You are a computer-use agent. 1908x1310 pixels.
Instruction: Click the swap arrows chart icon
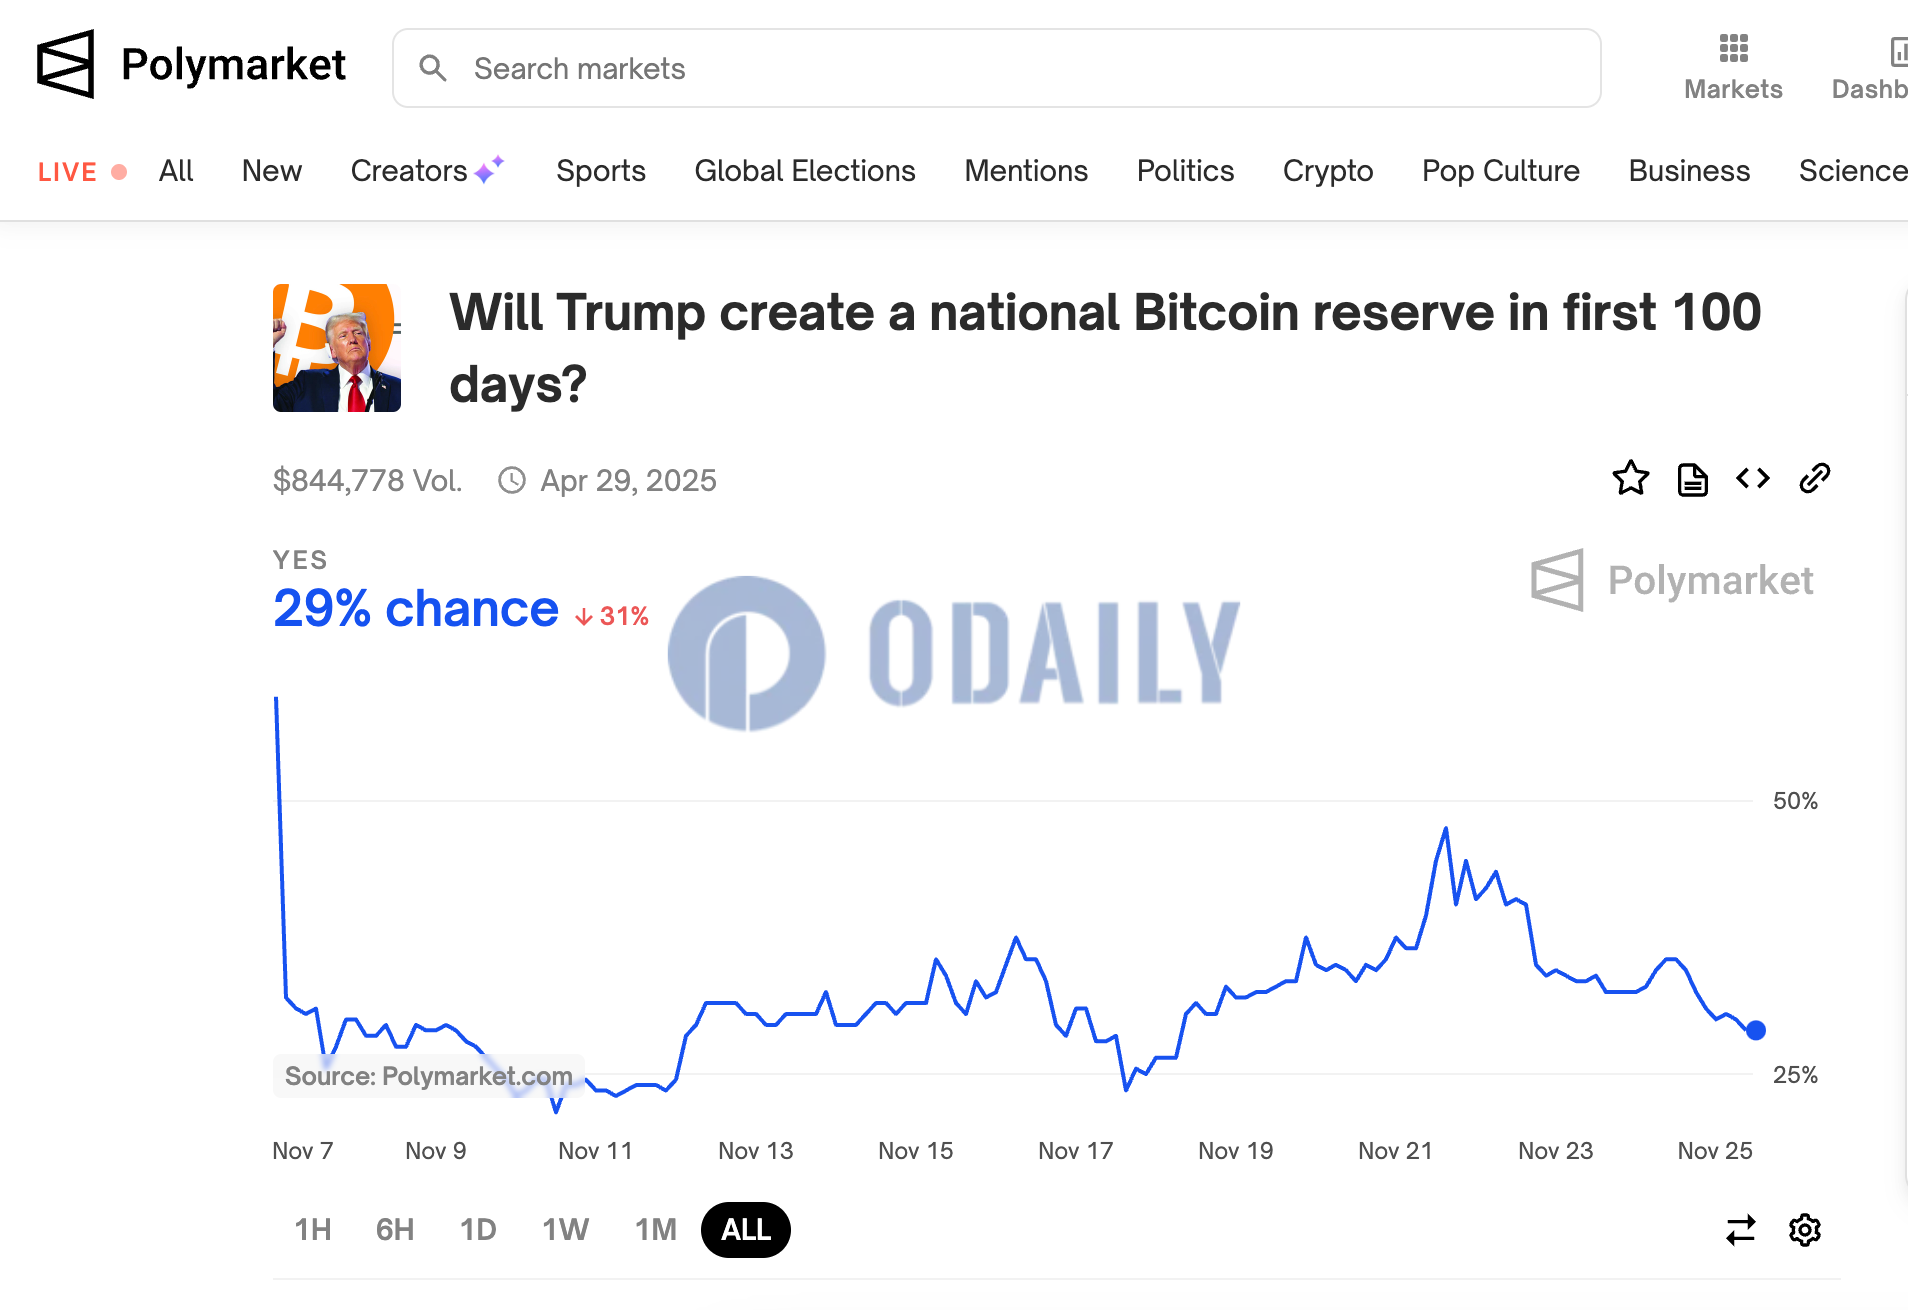pos(1740,1230)
